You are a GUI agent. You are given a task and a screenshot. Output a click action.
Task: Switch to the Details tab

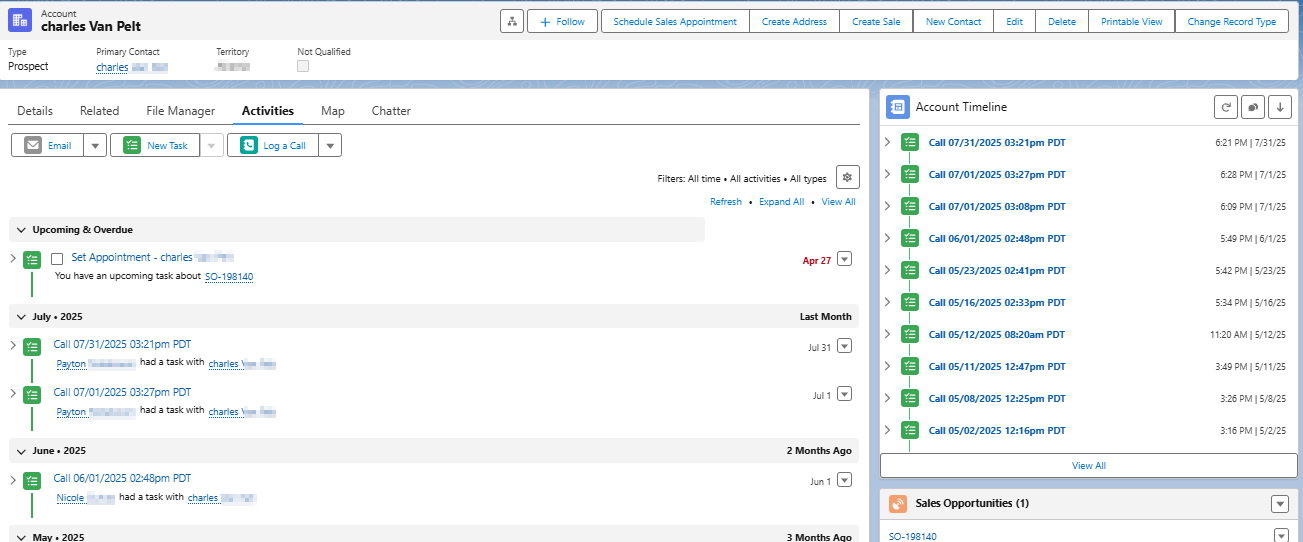click(x=35, y=111)
